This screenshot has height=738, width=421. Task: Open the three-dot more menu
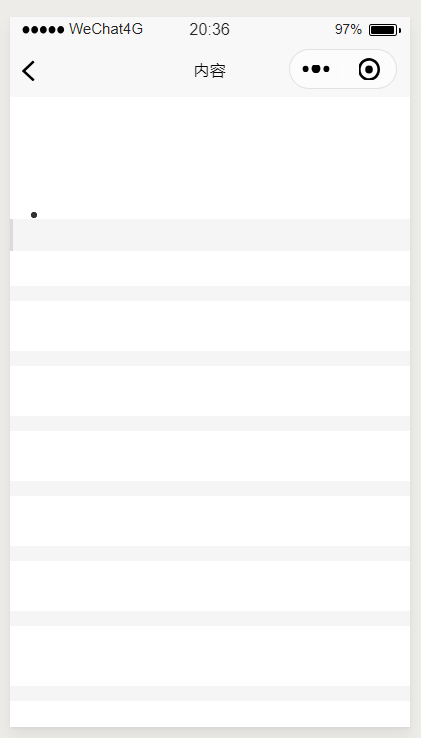click(316, 69)
